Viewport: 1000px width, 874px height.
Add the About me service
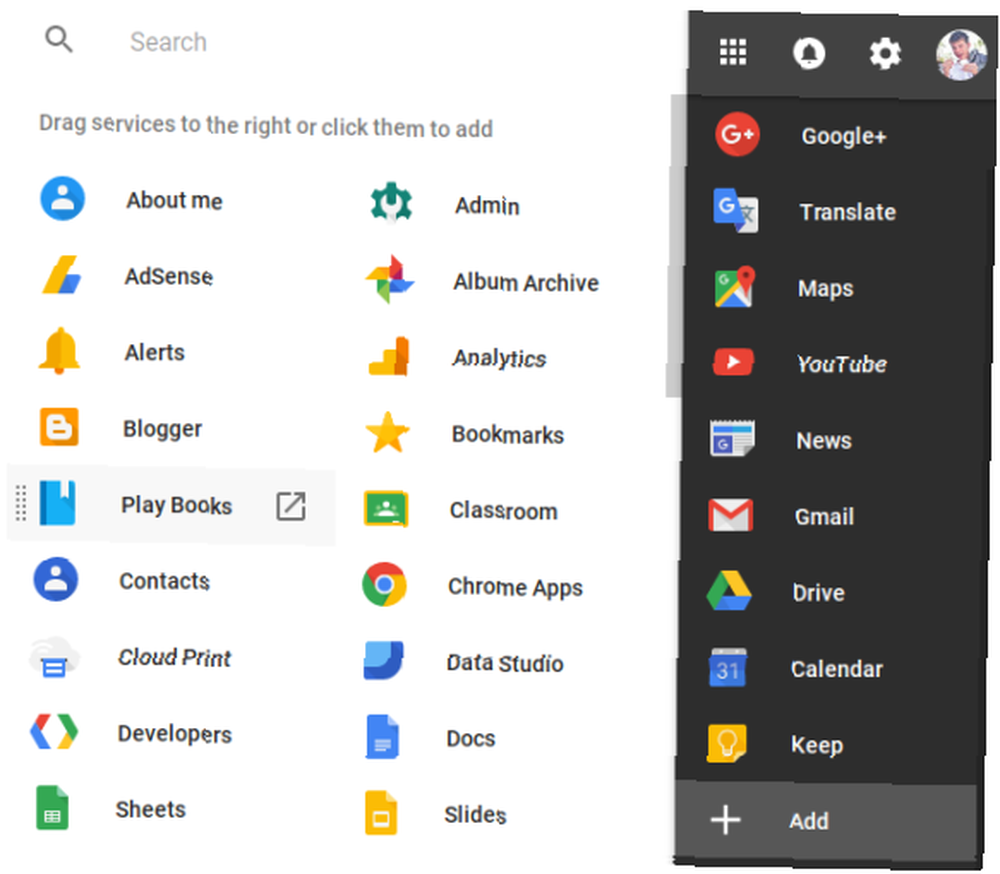pos(172,200)
